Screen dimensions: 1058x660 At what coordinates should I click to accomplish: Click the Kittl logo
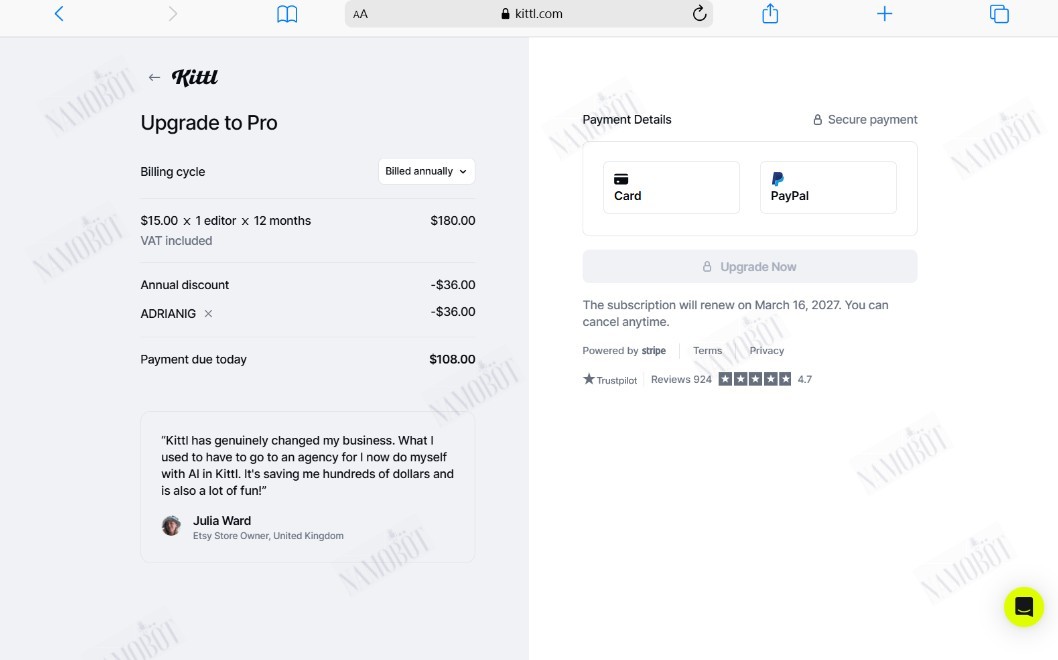coord(195,78)
